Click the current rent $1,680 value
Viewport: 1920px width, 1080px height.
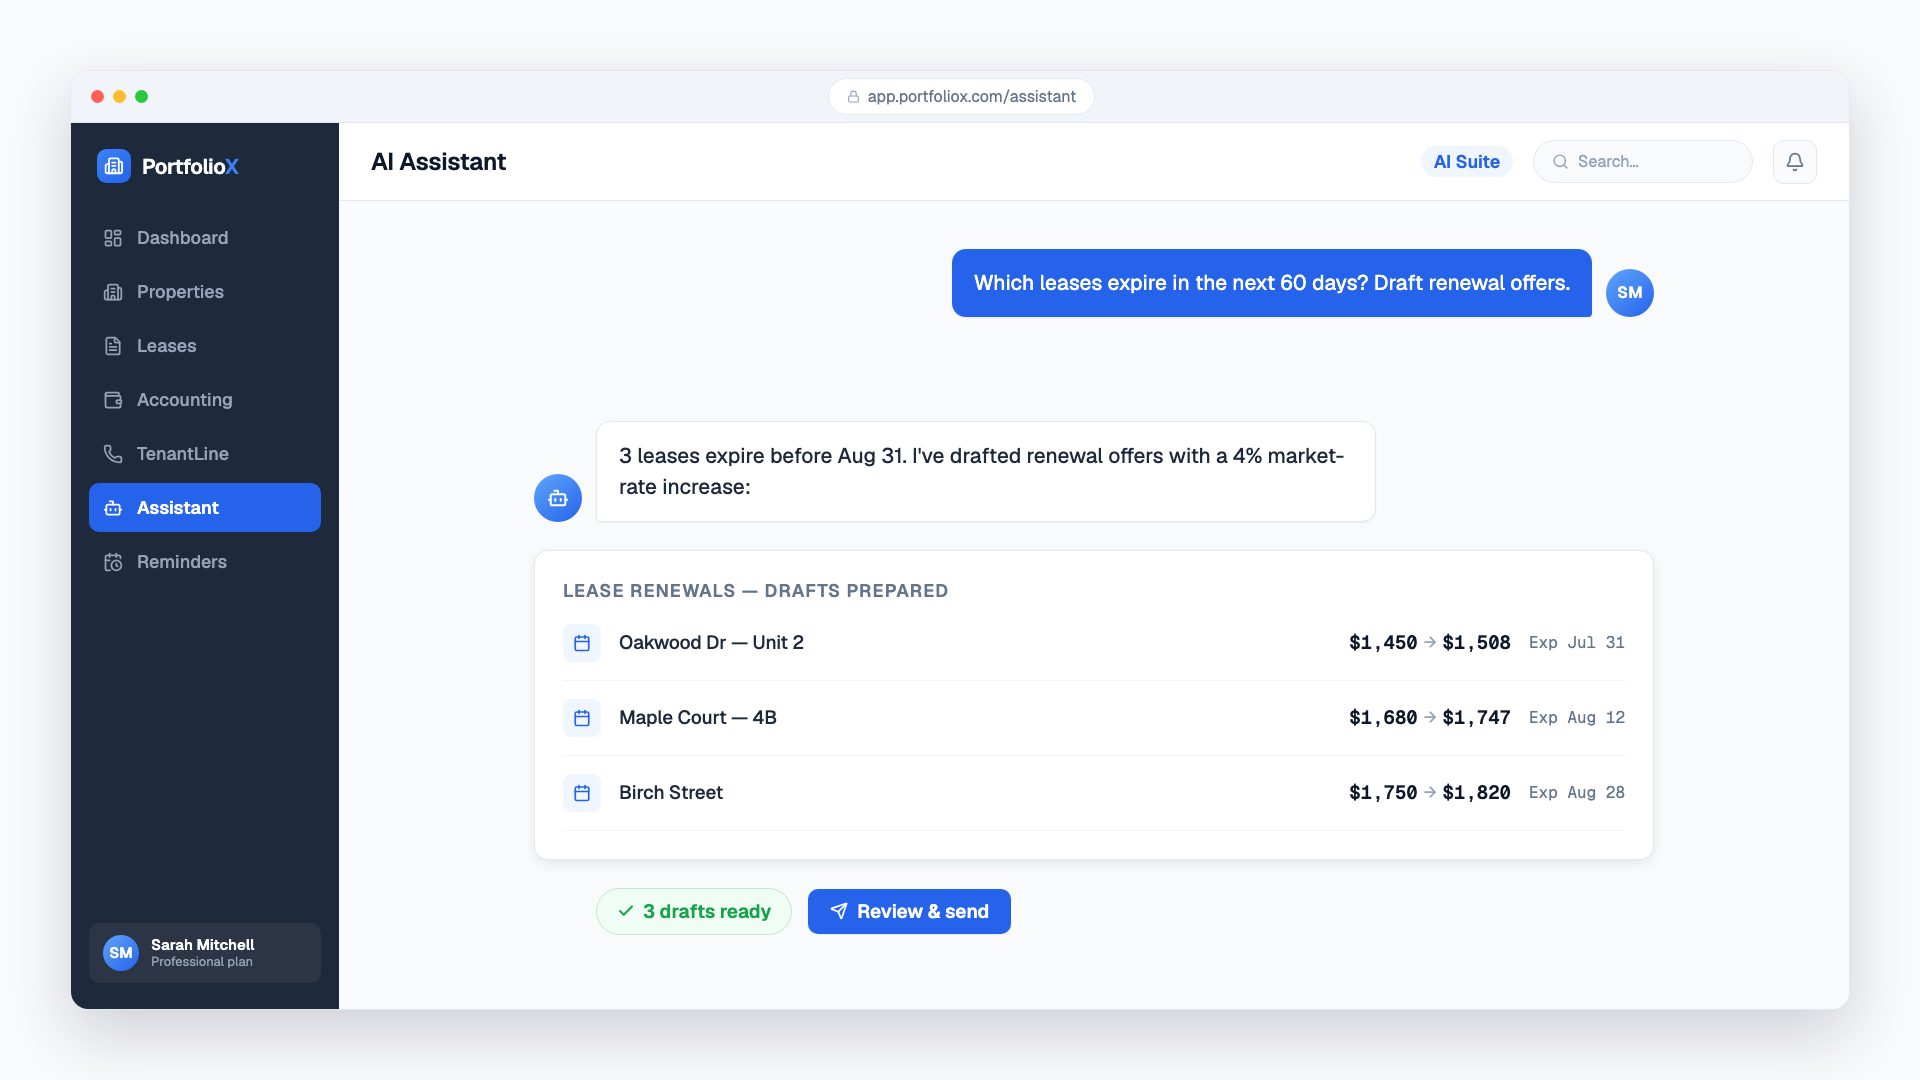pyautogui.click(x=1383, y=718)
